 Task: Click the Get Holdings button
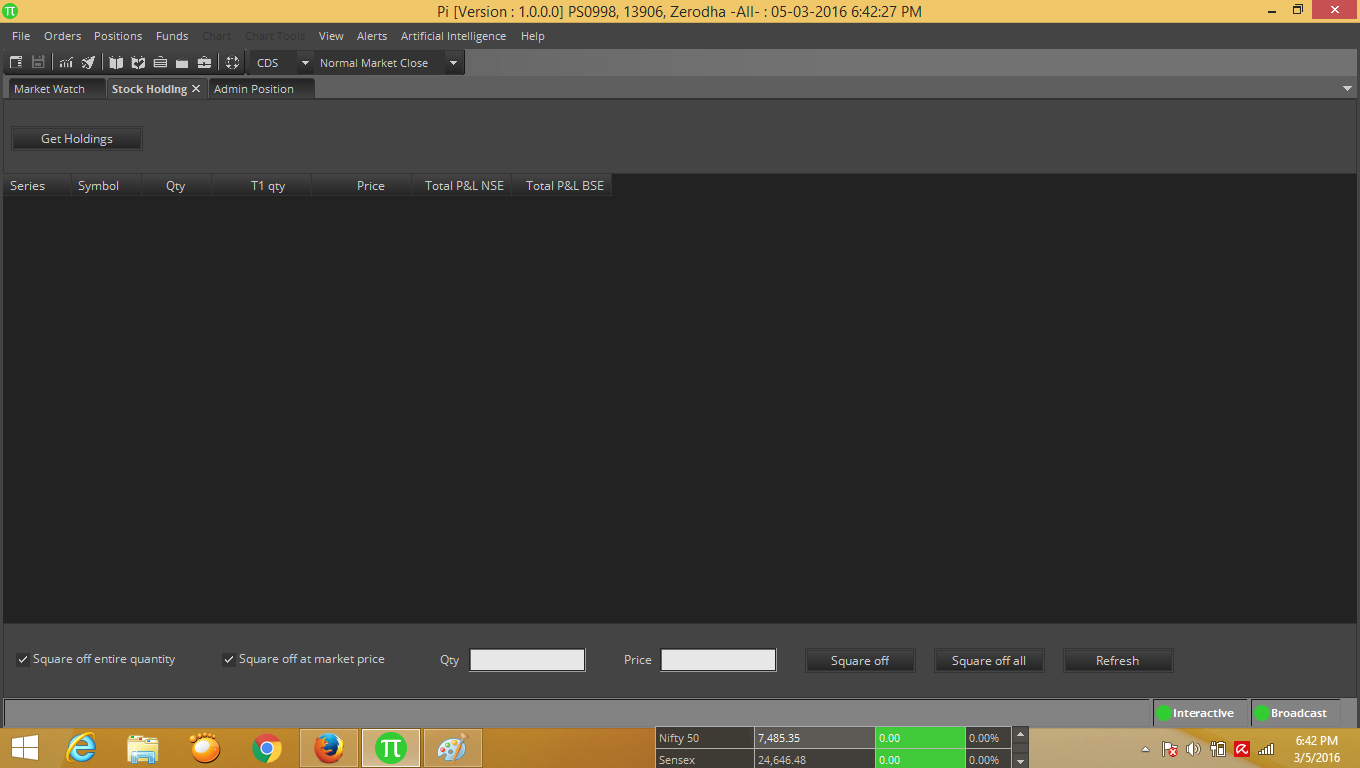coord(77,139)
